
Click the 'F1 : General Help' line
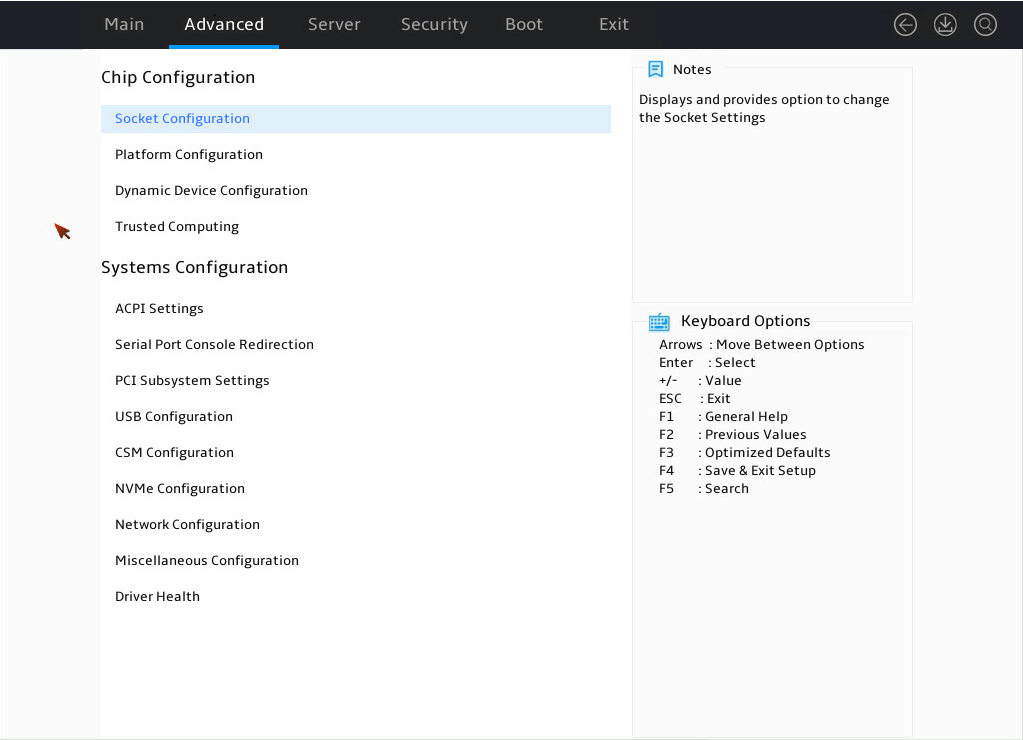point(724,416)
